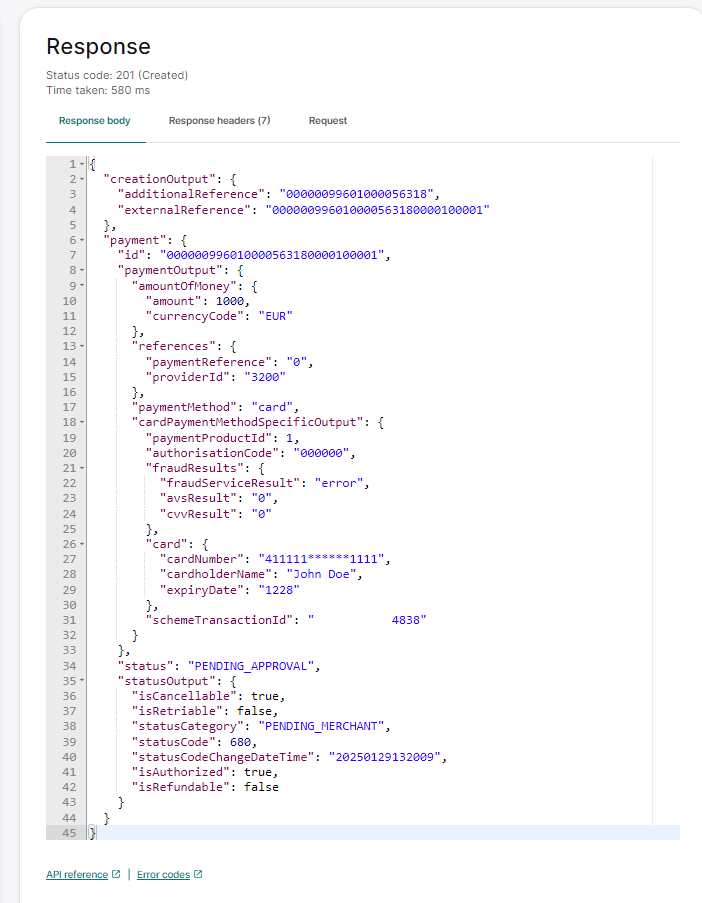Click the isAuthorized value true
The image size is (702, 903).
[258, 772]
